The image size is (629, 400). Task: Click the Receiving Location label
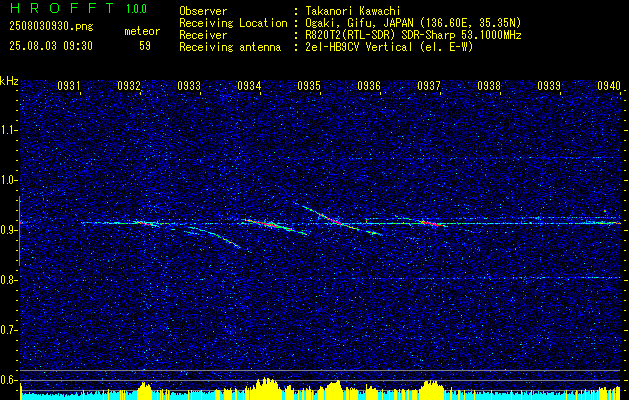click(x=233, y=23)
